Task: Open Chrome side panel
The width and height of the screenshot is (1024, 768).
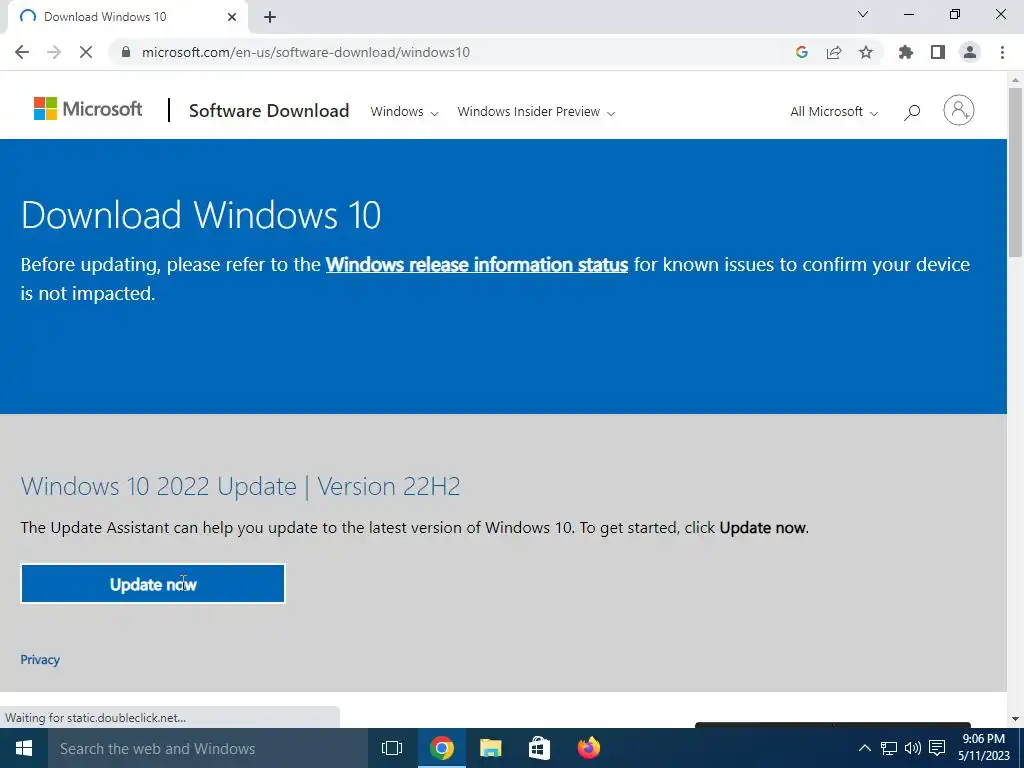Action: 938,52
